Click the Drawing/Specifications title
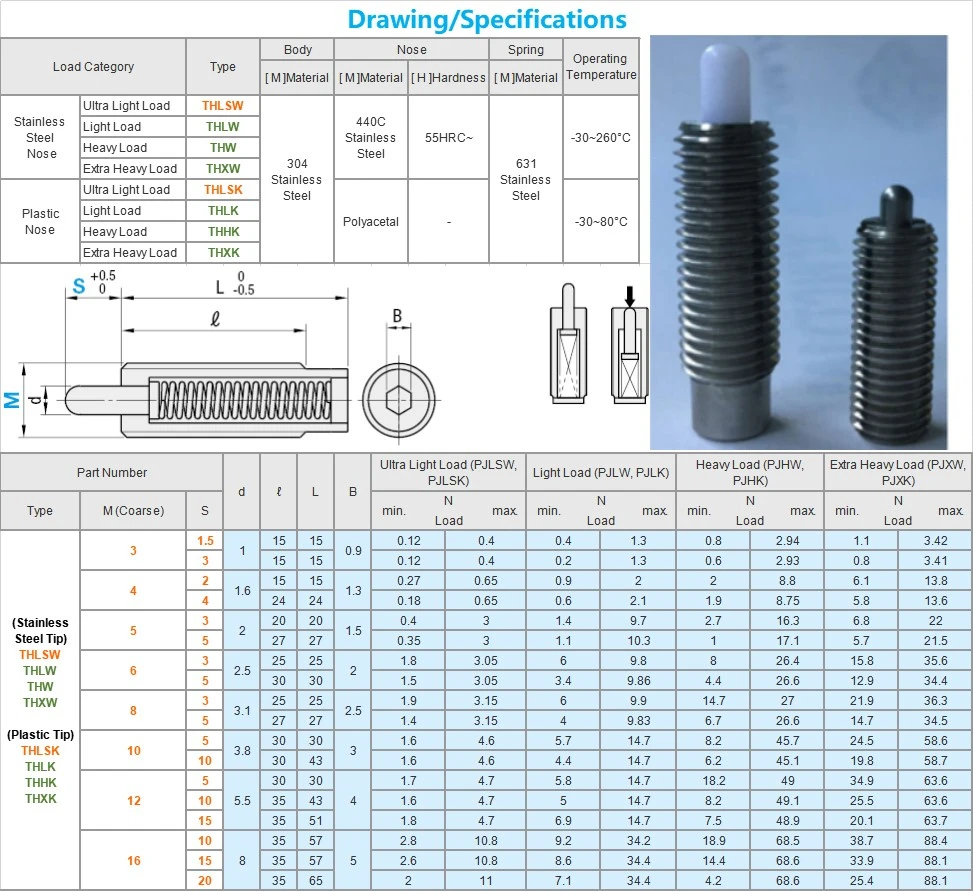Image resolution: width=973 pixels, height=891 pixels. 486,19
